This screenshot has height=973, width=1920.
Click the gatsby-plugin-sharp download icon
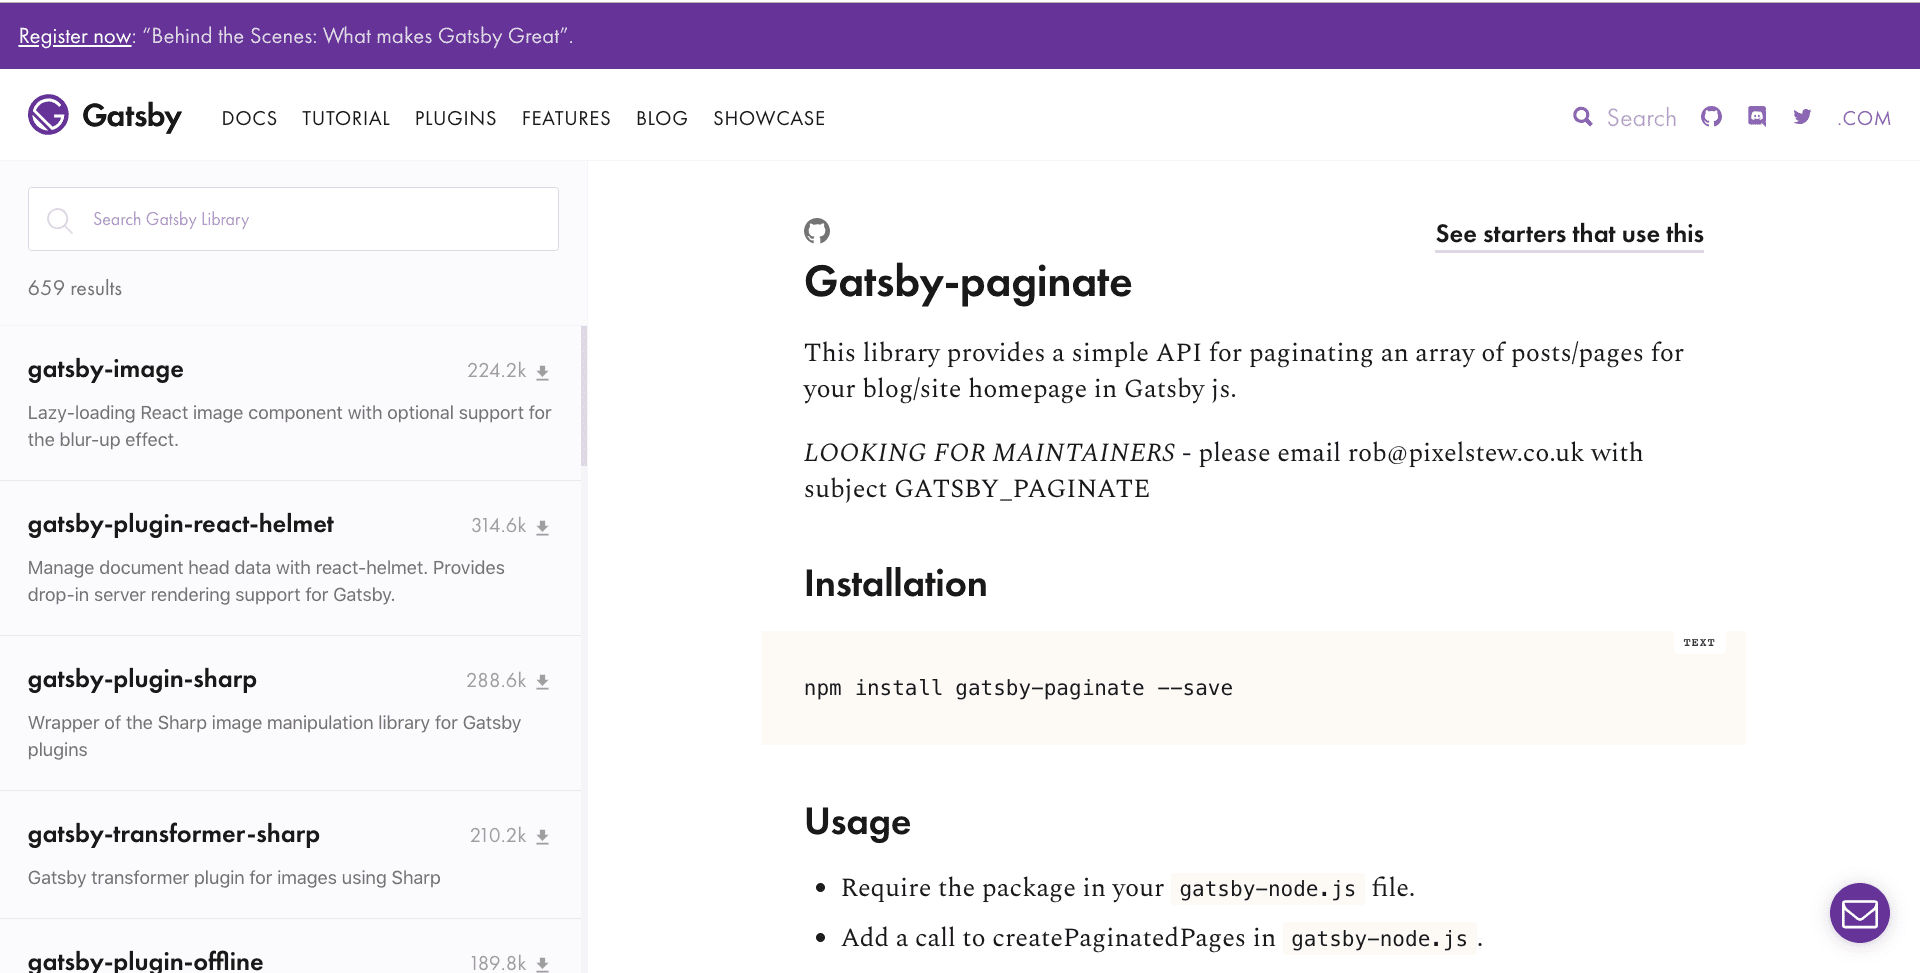pos(542,682)
